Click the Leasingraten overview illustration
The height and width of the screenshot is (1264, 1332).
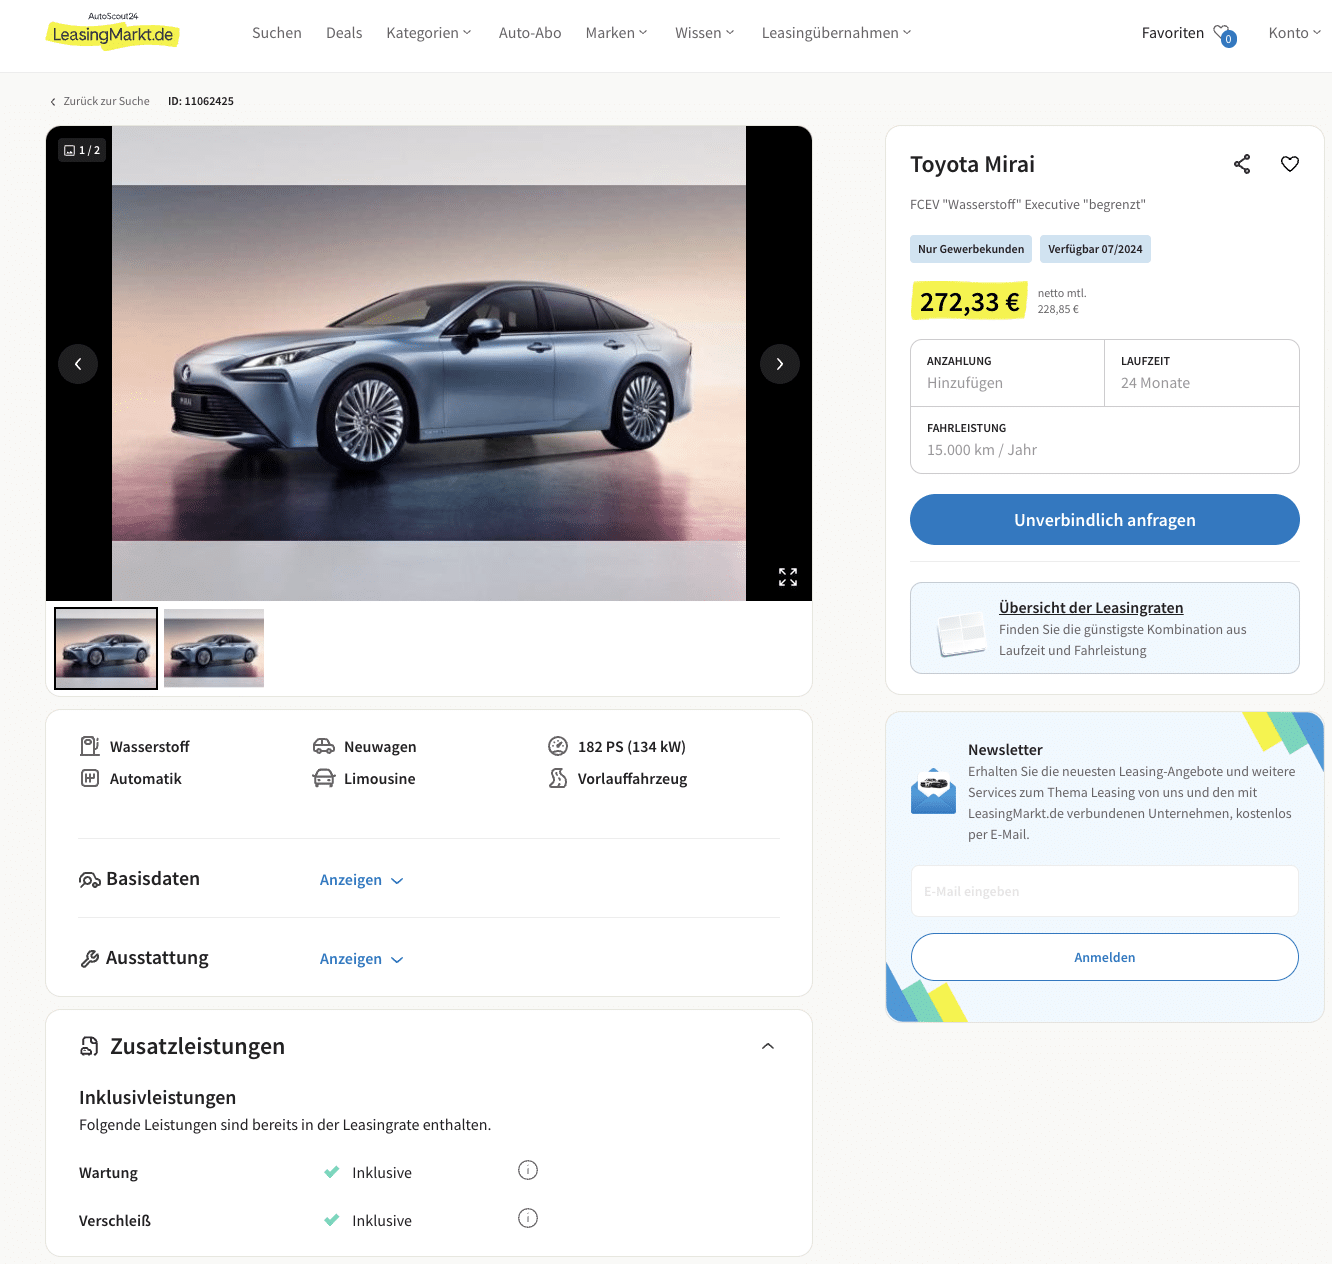(x=961, y=634)
